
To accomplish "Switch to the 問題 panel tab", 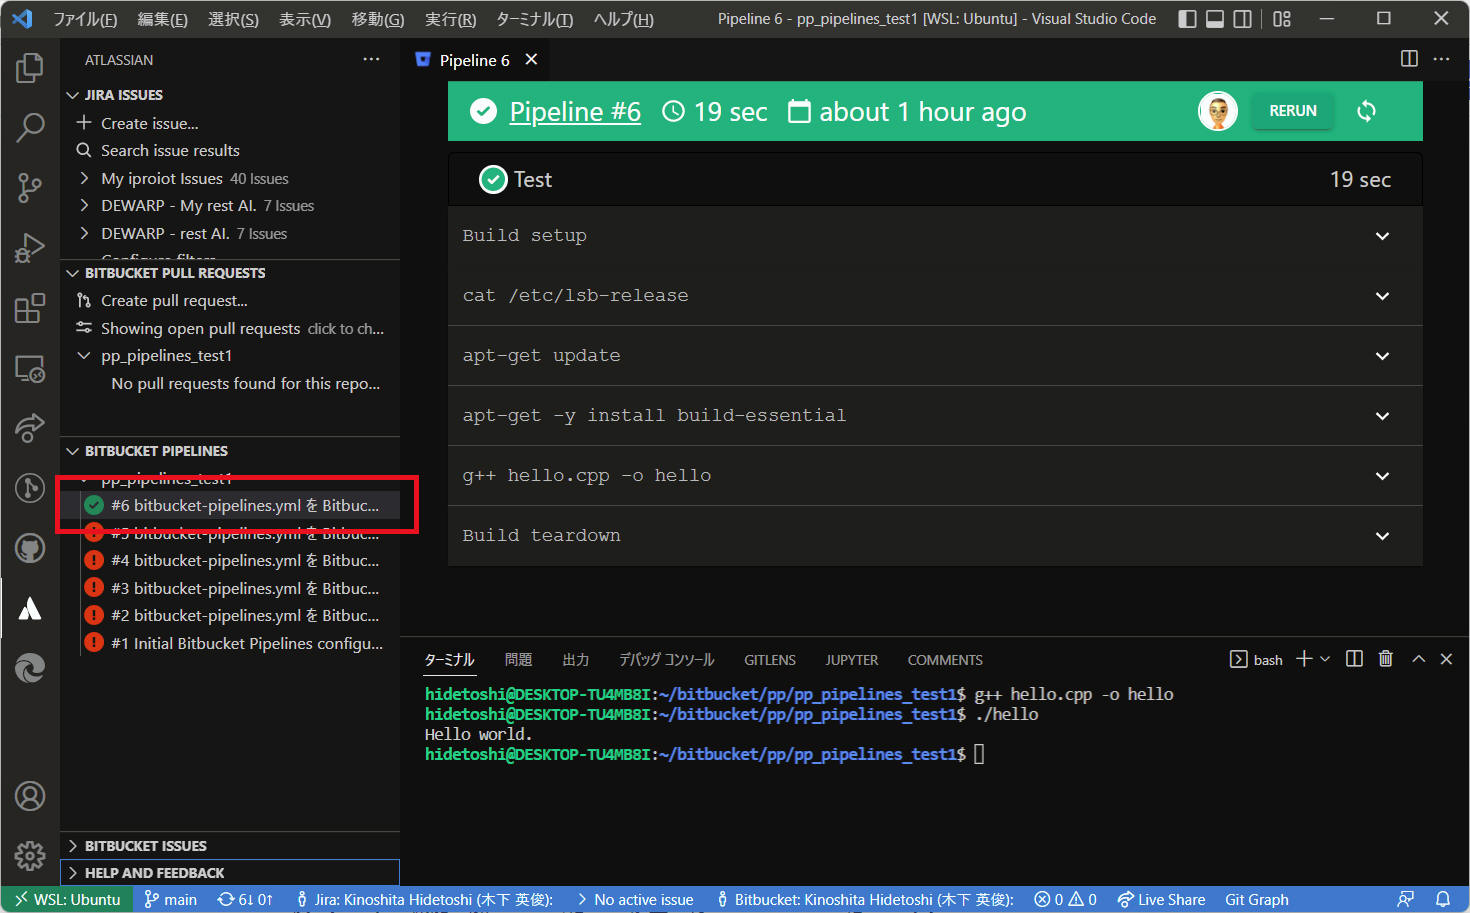I will click(519, 659).
